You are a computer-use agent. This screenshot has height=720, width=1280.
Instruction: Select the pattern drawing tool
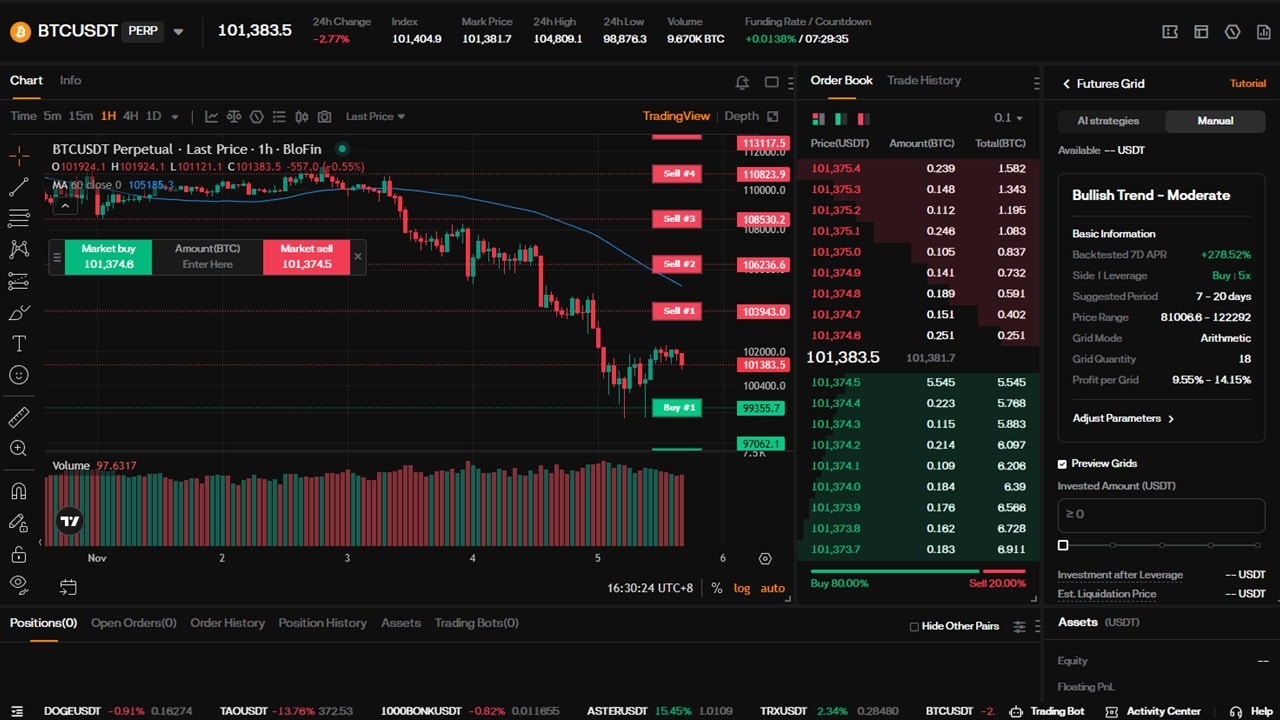[x=18, y=249]
